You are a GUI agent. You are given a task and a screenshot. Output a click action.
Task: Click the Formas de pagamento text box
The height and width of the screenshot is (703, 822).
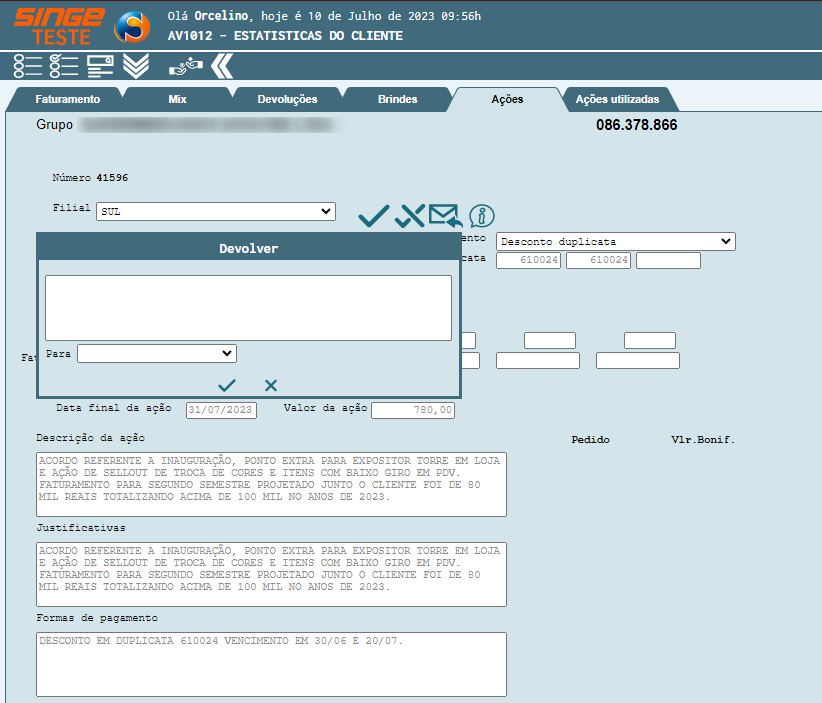click(x=271, y=664)
